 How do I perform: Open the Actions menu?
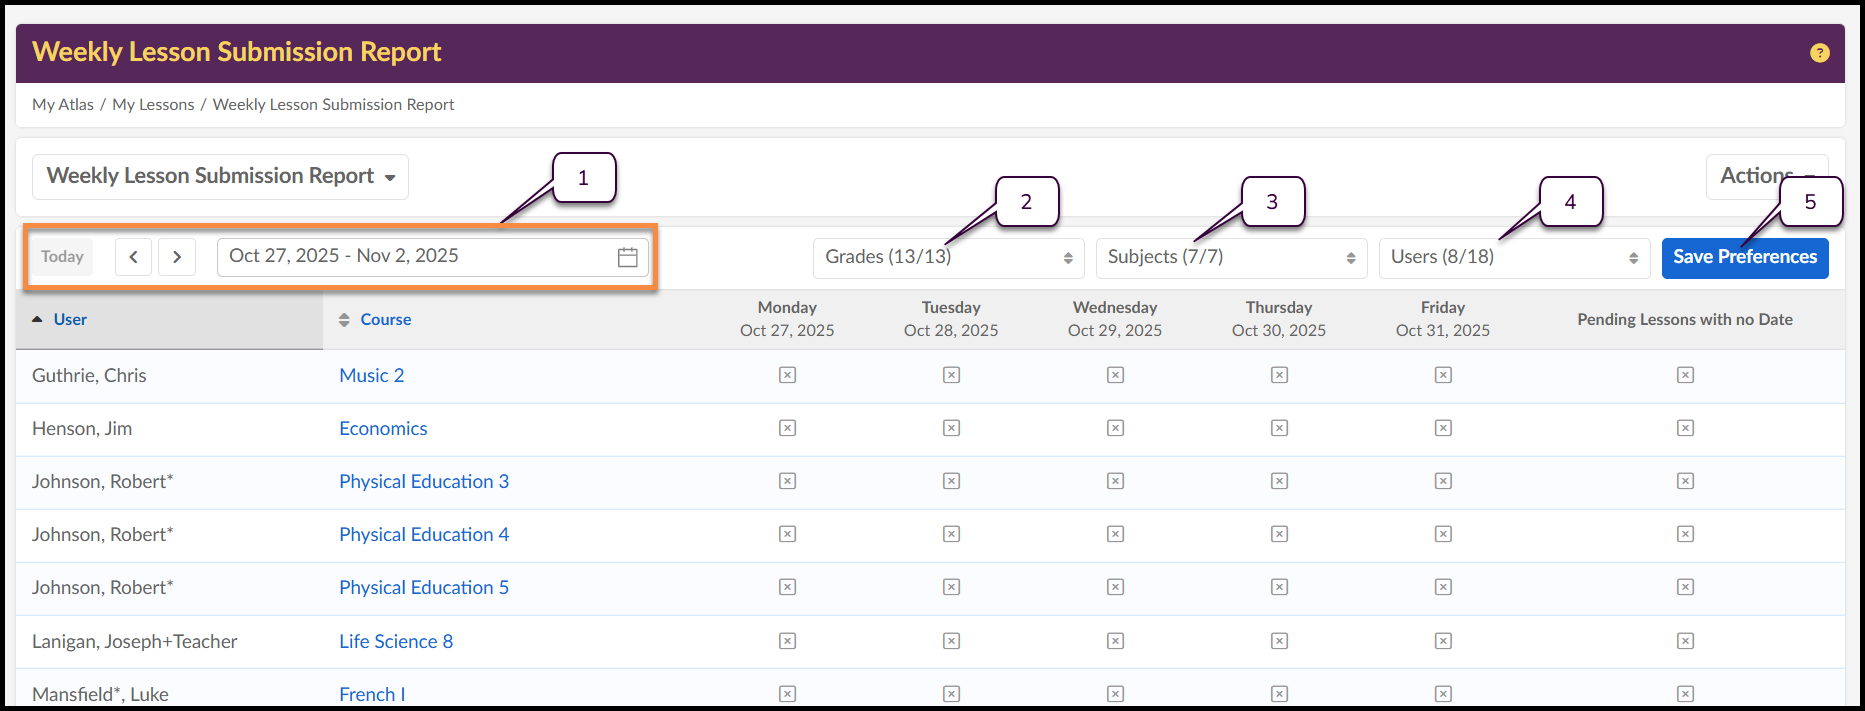point(1758,176)
